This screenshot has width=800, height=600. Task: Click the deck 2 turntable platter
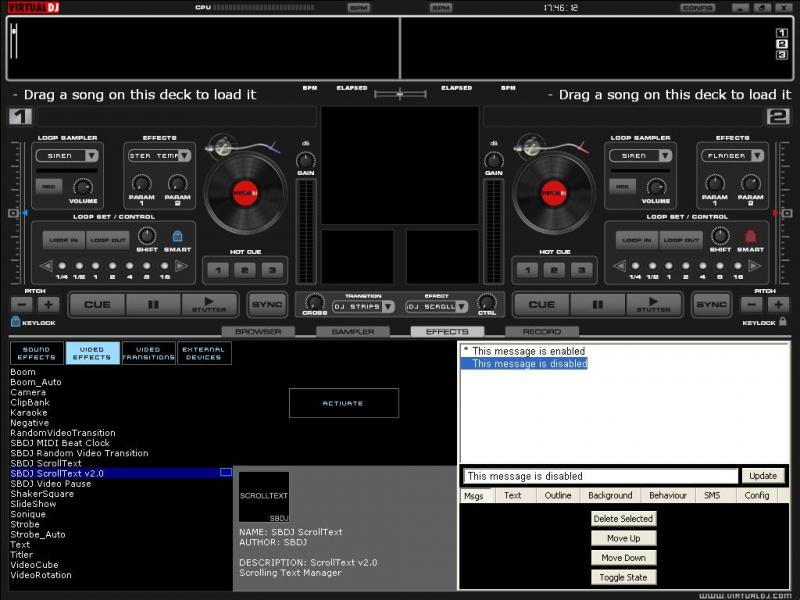(554, 193)
